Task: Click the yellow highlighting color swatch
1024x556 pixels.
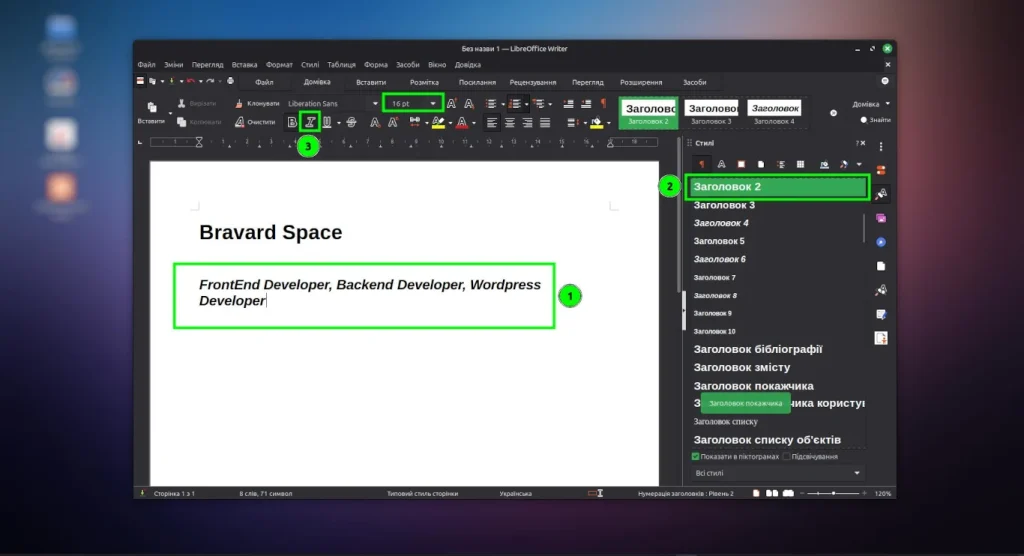Action: [438, 122]
